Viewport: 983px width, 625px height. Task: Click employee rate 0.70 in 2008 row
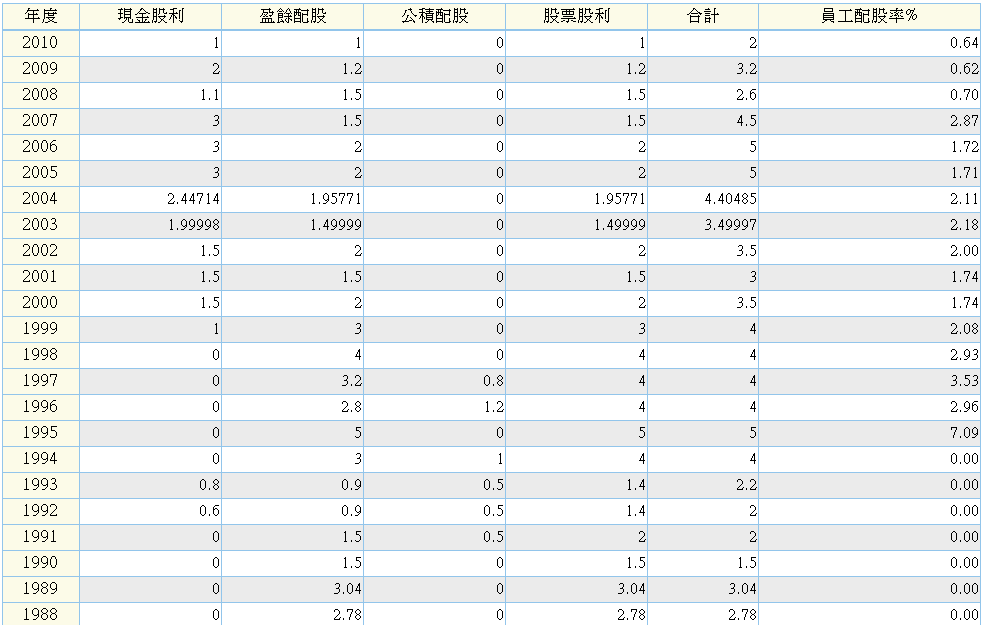coord(964,95)
